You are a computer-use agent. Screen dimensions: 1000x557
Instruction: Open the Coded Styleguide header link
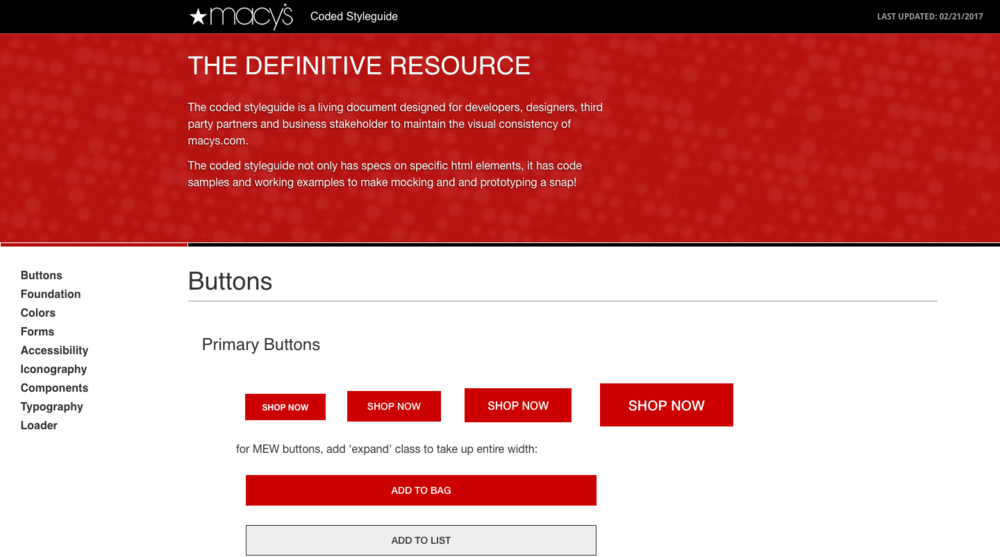[354, 17]
